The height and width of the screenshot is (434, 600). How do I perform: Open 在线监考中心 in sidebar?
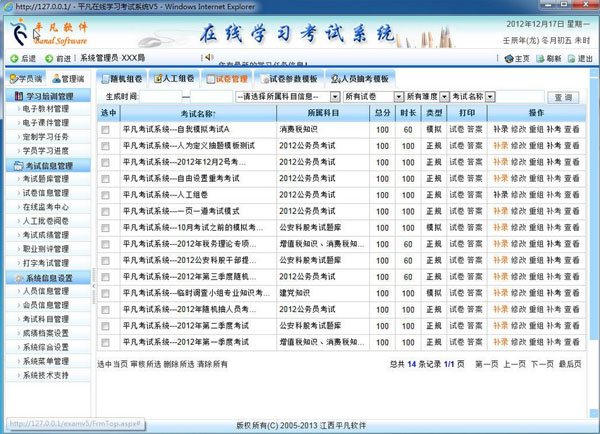46,207
